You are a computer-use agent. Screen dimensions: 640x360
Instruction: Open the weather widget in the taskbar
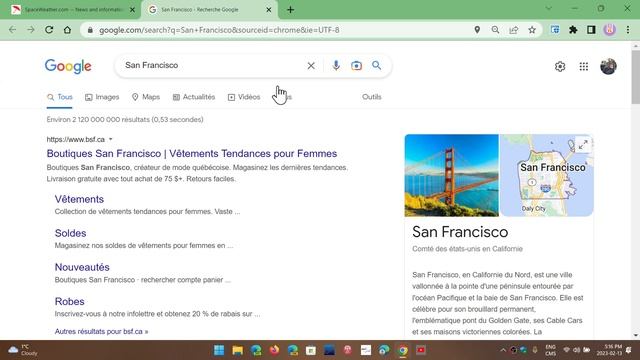23,350
